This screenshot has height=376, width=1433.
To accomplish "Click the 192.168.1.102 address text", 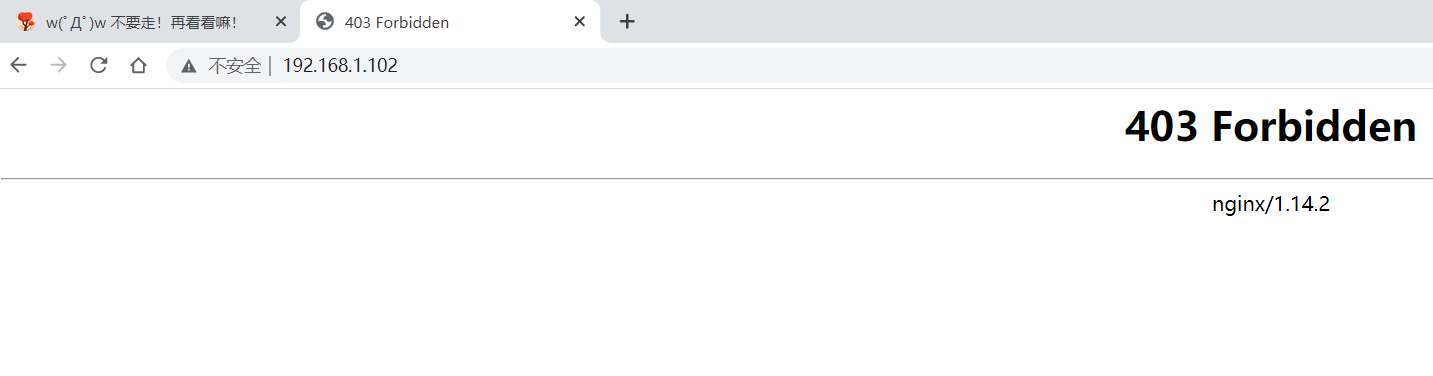I will tap(340, 66).
